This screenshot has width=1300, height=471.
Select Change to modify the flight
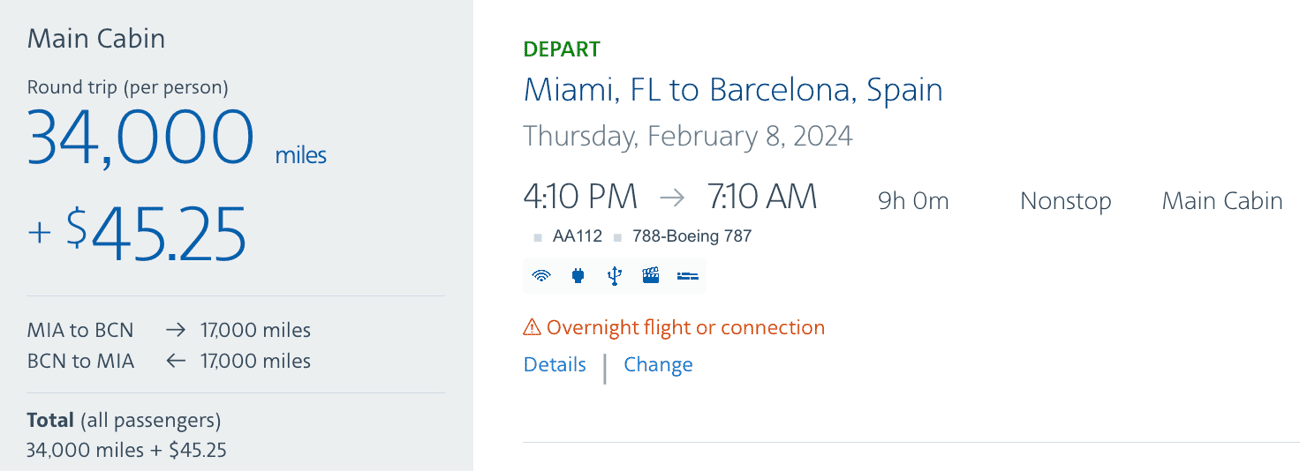click(x=658, y=364)
